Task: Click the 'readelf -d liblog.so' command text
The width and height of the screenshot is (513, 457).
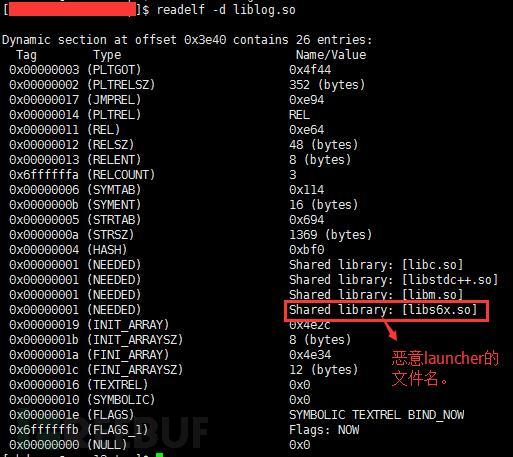Action: [226, 10]
